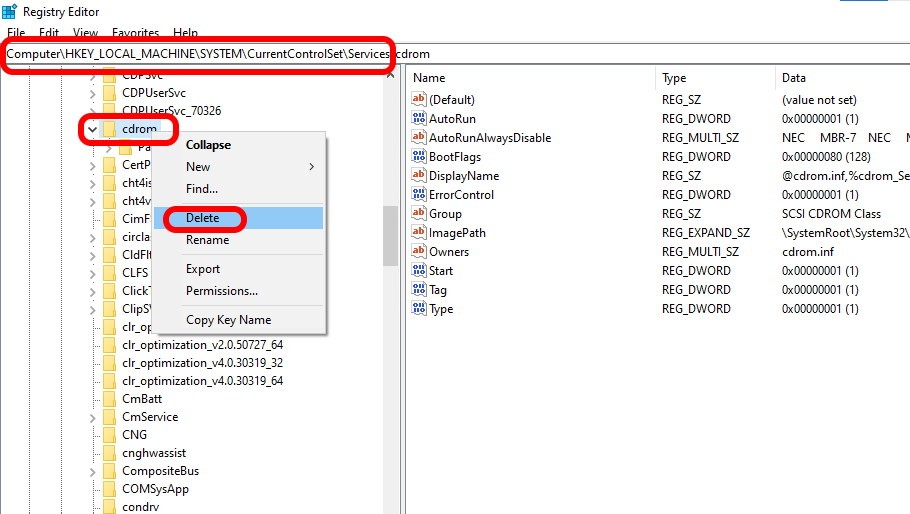Click the AutoRunAlwaysDisable value icon
910x514 pixels.
click(418, 137)
